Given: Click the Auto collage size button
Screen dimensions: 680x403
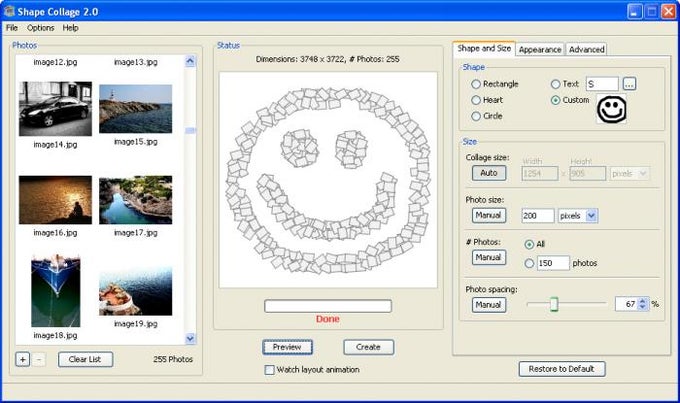Looking at the screenshot, I should [489, 173].
